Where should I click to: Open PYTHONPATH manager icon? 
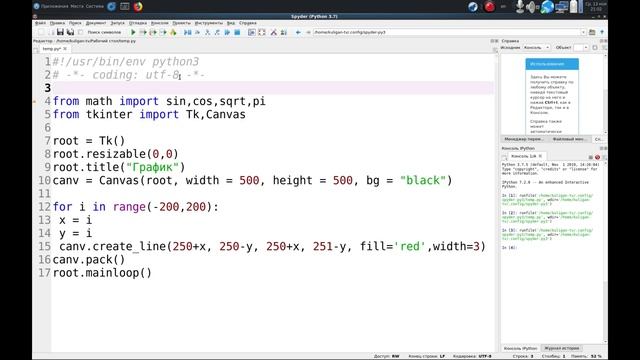284,32
